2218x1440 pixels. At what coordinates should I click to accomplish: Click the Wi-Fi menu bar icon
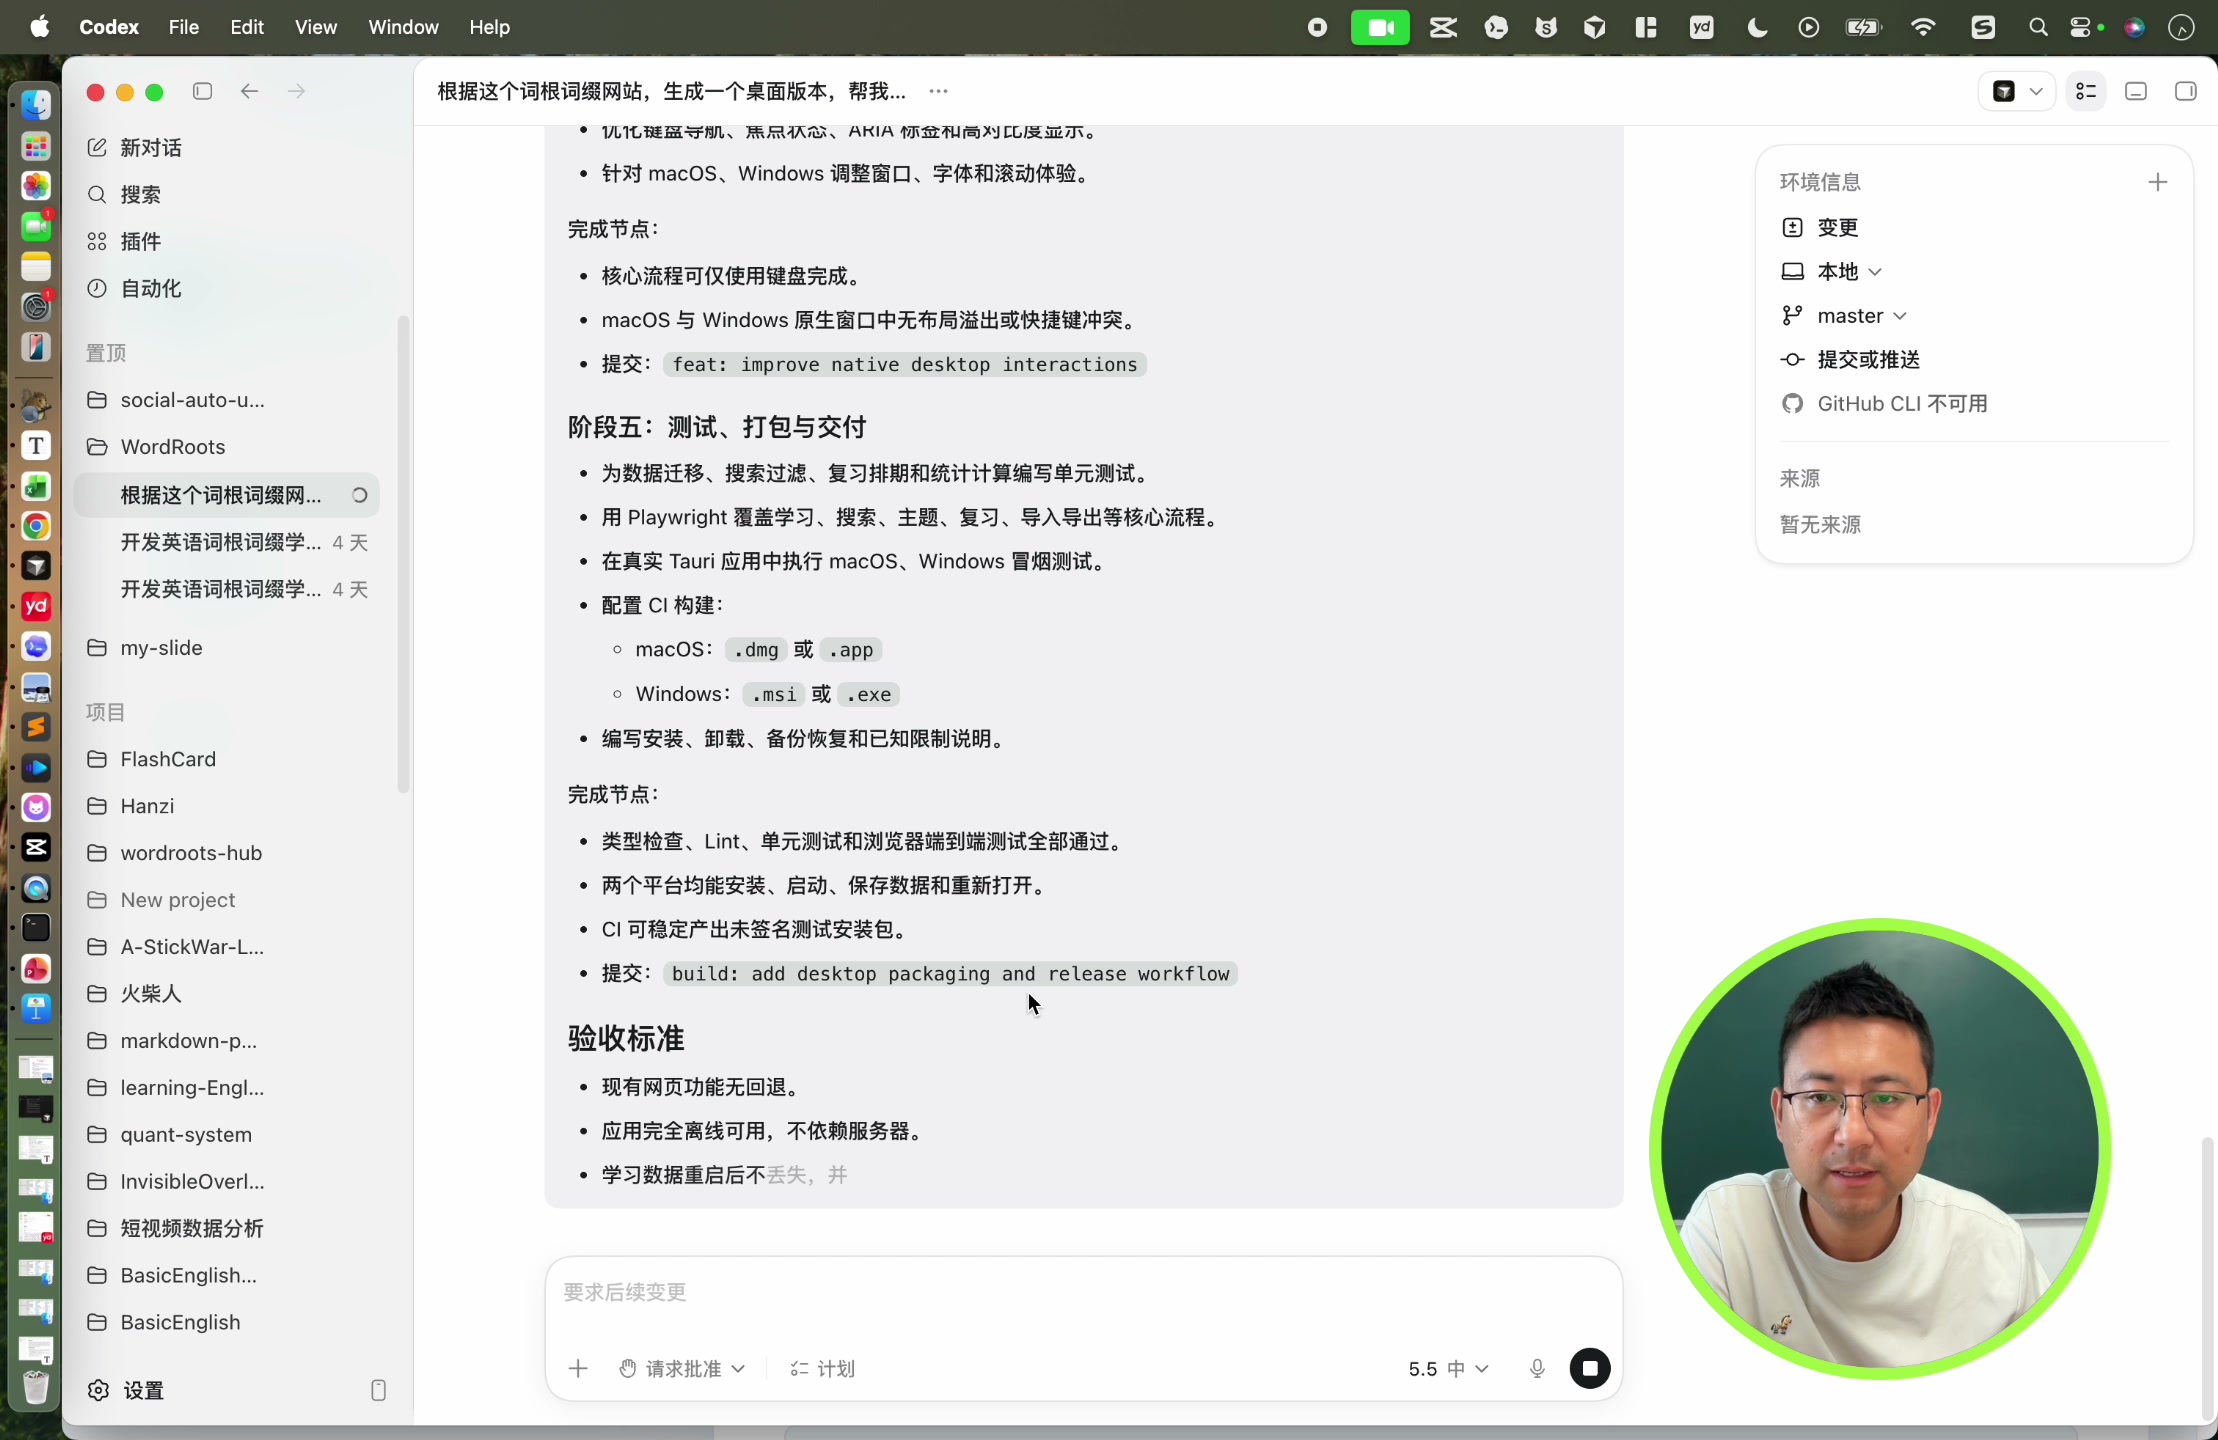click(1922, 27)
